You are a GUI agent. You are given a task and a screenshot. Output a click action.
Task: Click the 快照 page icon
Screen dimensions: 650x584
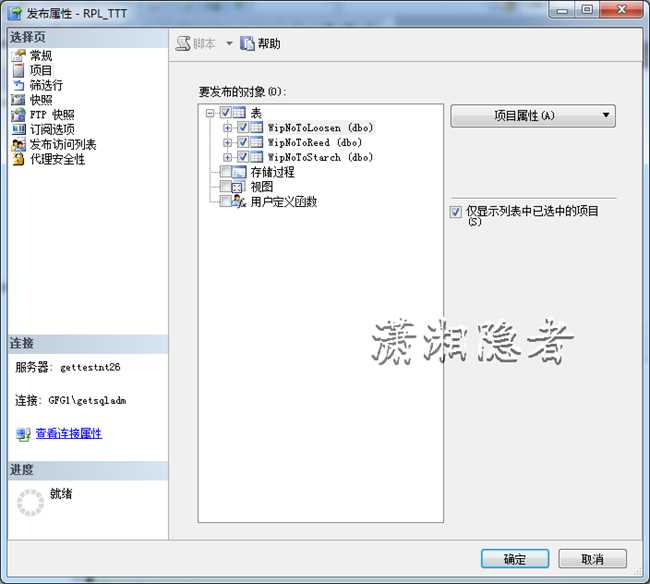[18, 100]
